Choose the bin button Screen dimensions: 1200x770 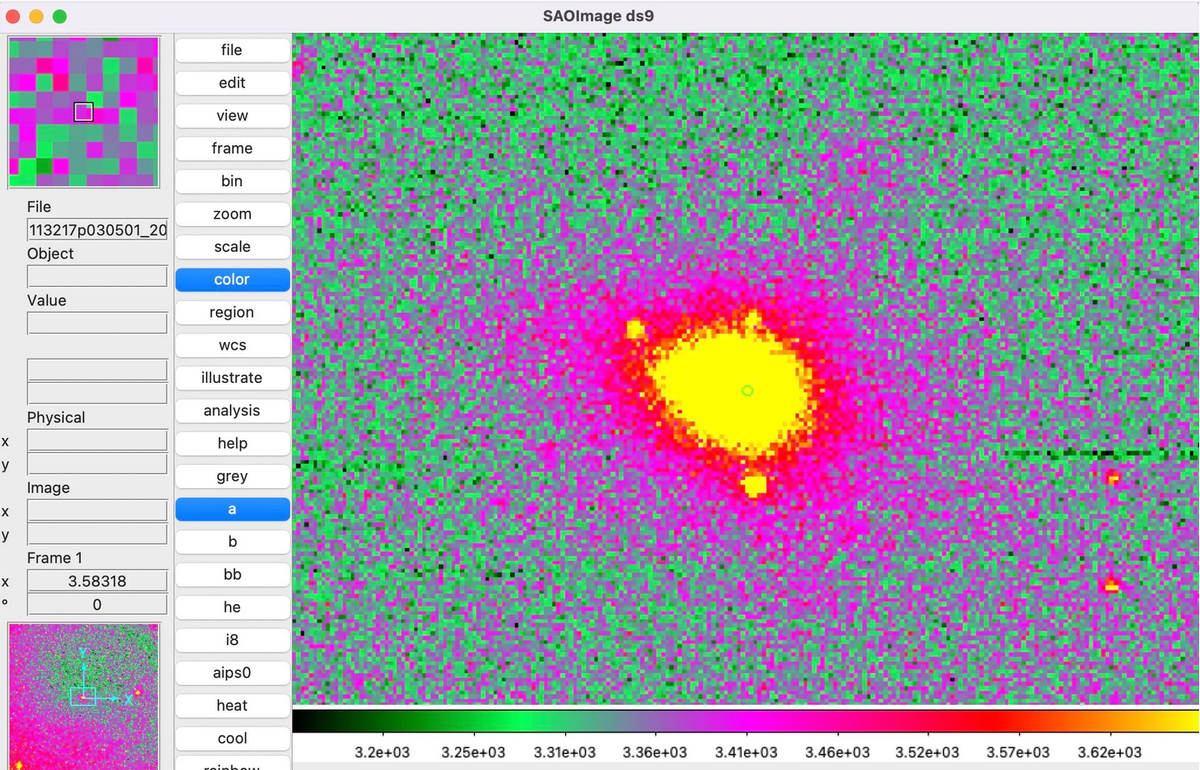232,181
